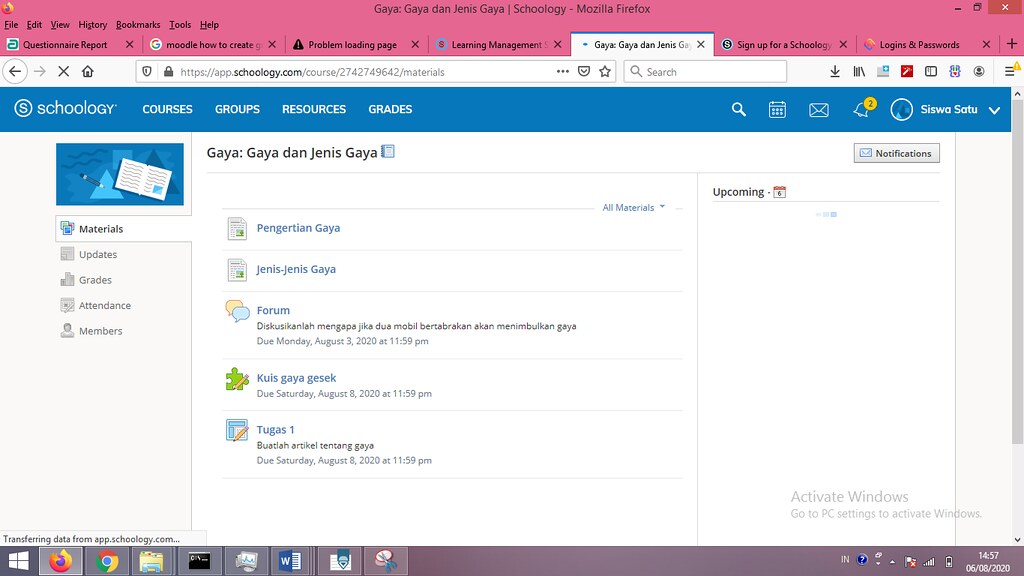Open the Forum discussion link

(273, 310)
